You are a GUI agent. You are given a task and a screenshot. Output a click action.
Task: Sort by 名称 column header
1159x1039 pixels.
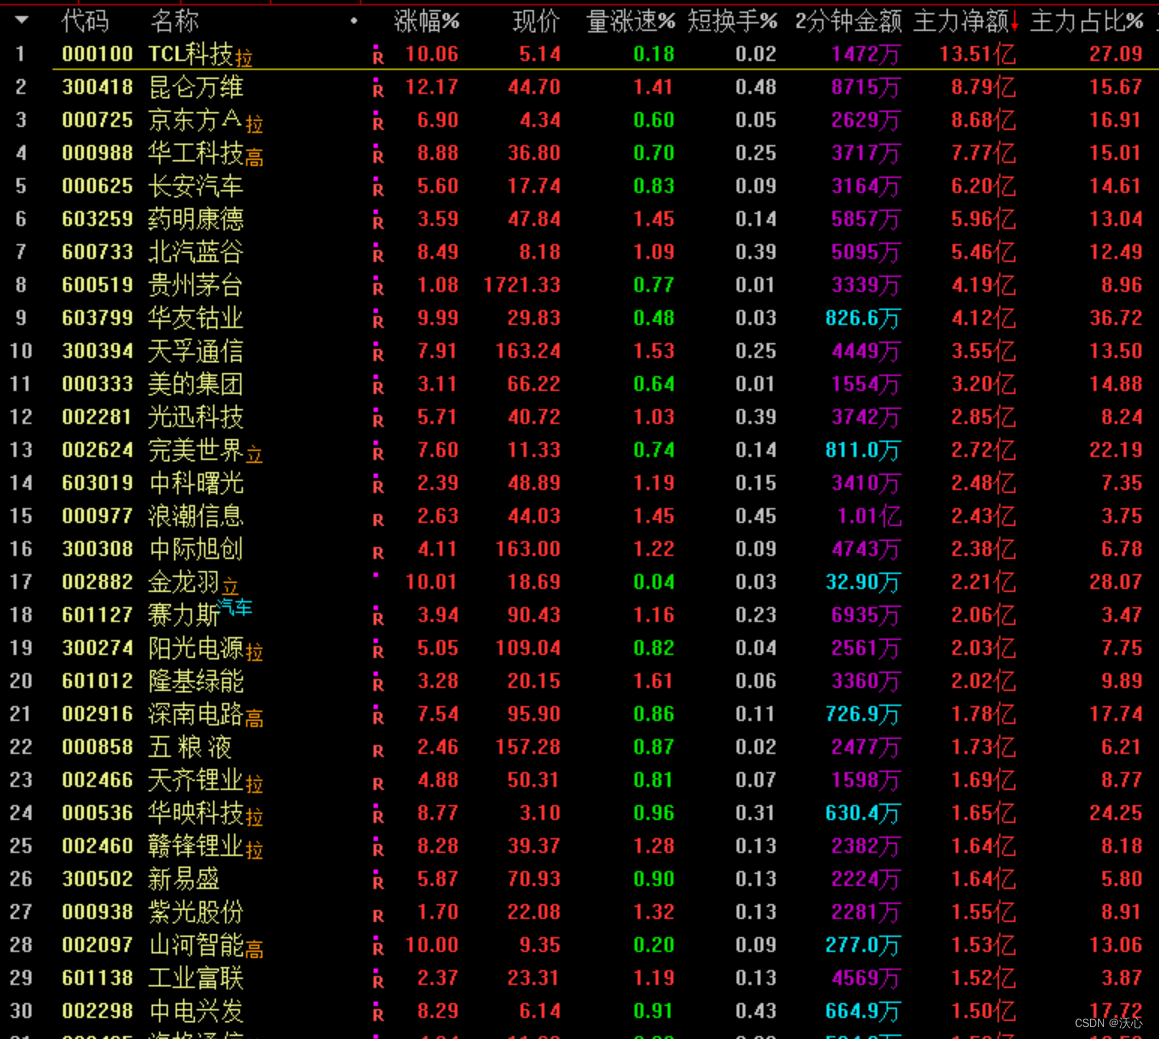174,21
